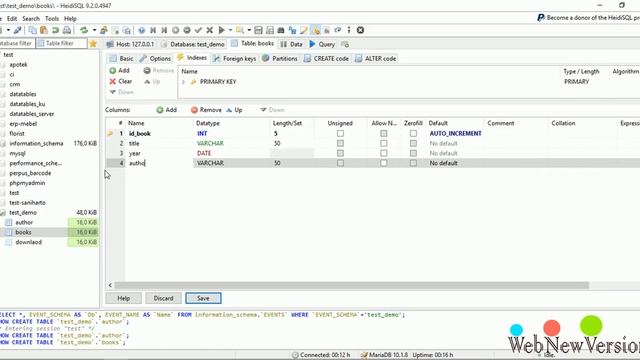Screen dimensions: 640x360
Task: Toggle Allow NULL checkbox for year row
Action: [384, 153]
